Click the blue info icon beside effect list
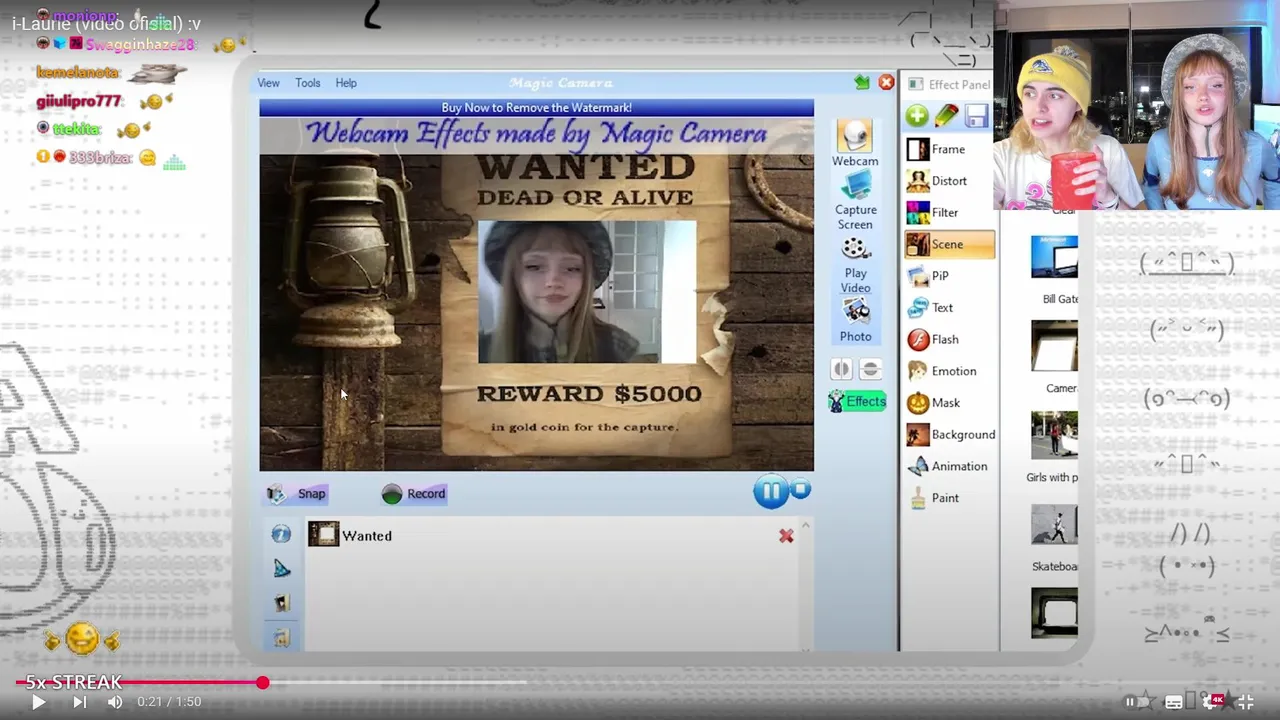Viewport: 1280px width, 720px height. coord(281,535)
